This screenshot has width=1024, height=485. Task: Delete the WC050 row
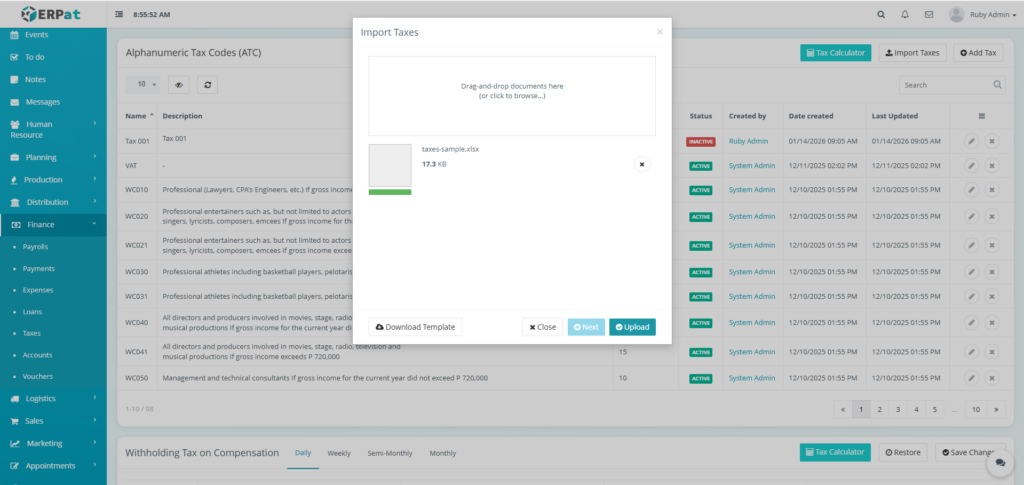[991, 378]
